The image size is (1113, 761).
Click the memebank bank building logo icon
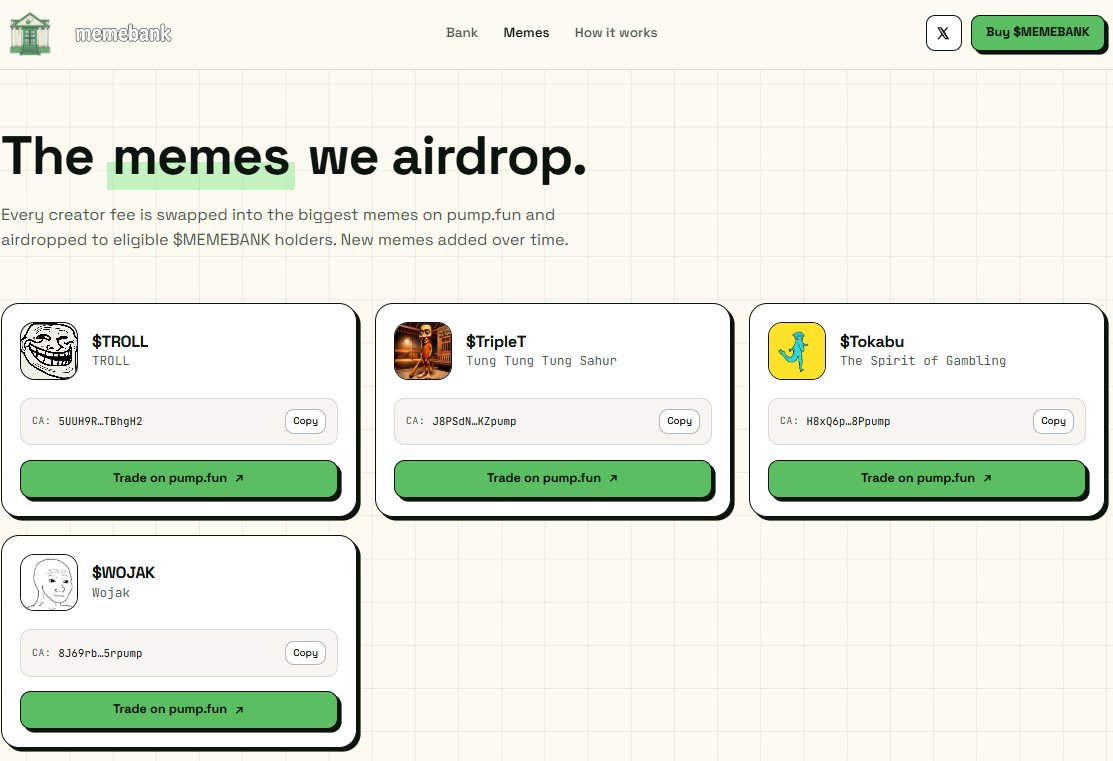click(x=30, y=33)
